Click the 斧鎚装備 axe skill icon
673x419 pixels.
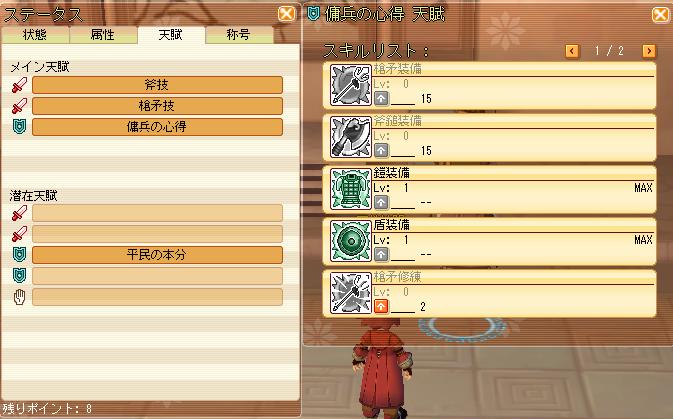click(351, 137)
